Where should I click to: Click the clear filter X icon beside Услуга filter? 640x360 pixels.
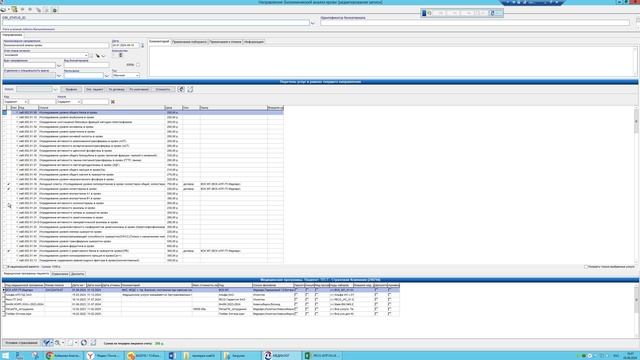(113, 102)
